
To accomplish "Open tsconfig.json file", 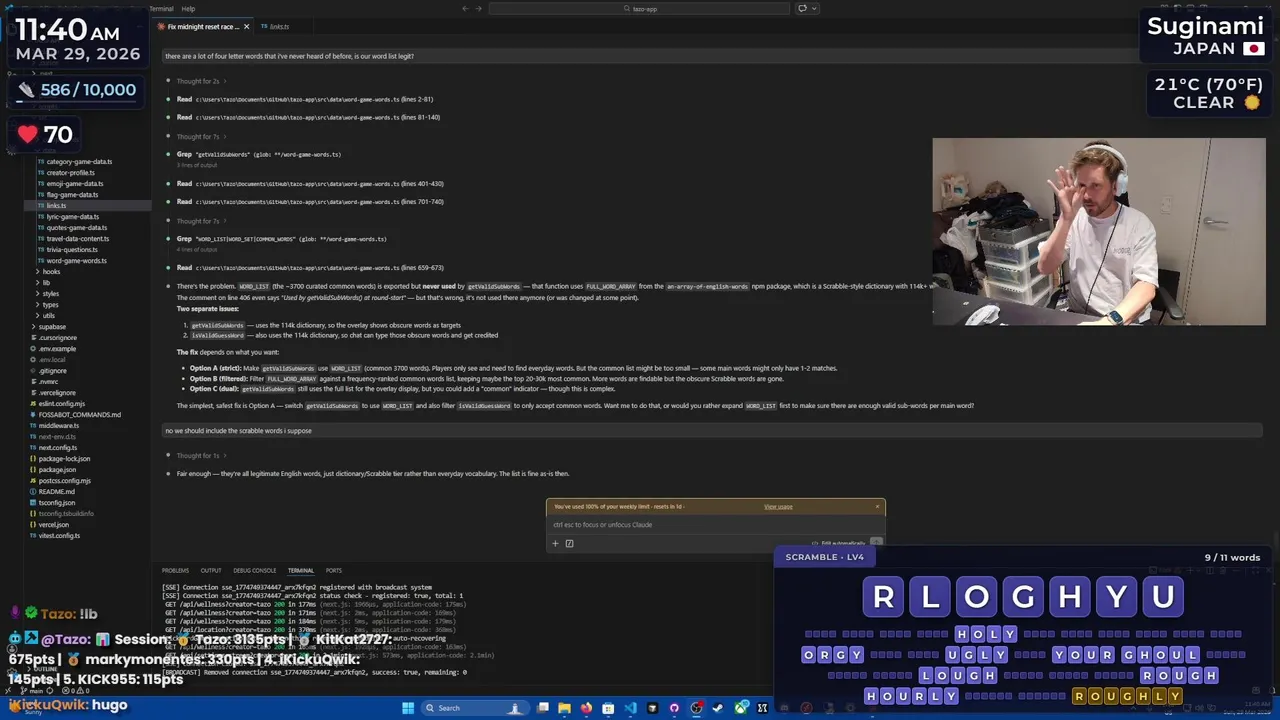I will point(57,503).
